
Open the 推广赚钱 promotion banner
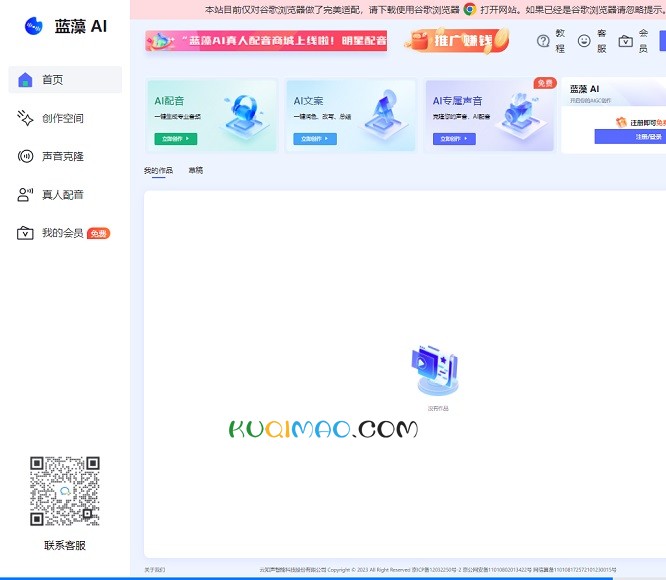click(x=457, y=40)
